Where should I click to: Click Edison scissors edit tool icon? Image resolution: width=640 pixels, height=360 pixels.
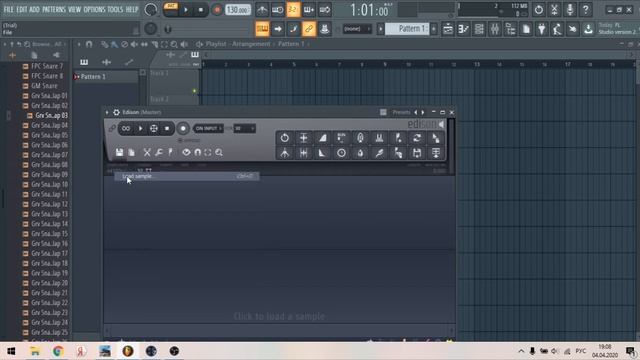tap(147, 152)
